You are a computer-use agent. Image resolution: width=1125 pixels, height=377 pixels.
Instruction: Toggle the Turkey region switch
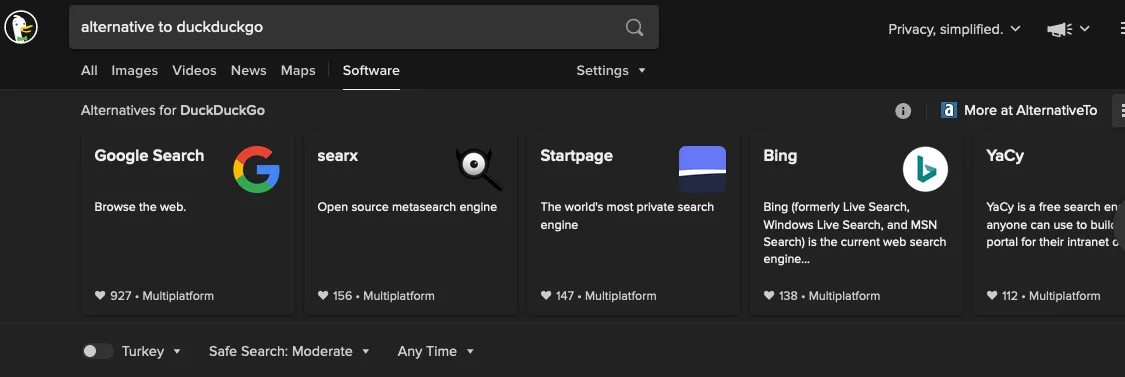tap(97, 351)
